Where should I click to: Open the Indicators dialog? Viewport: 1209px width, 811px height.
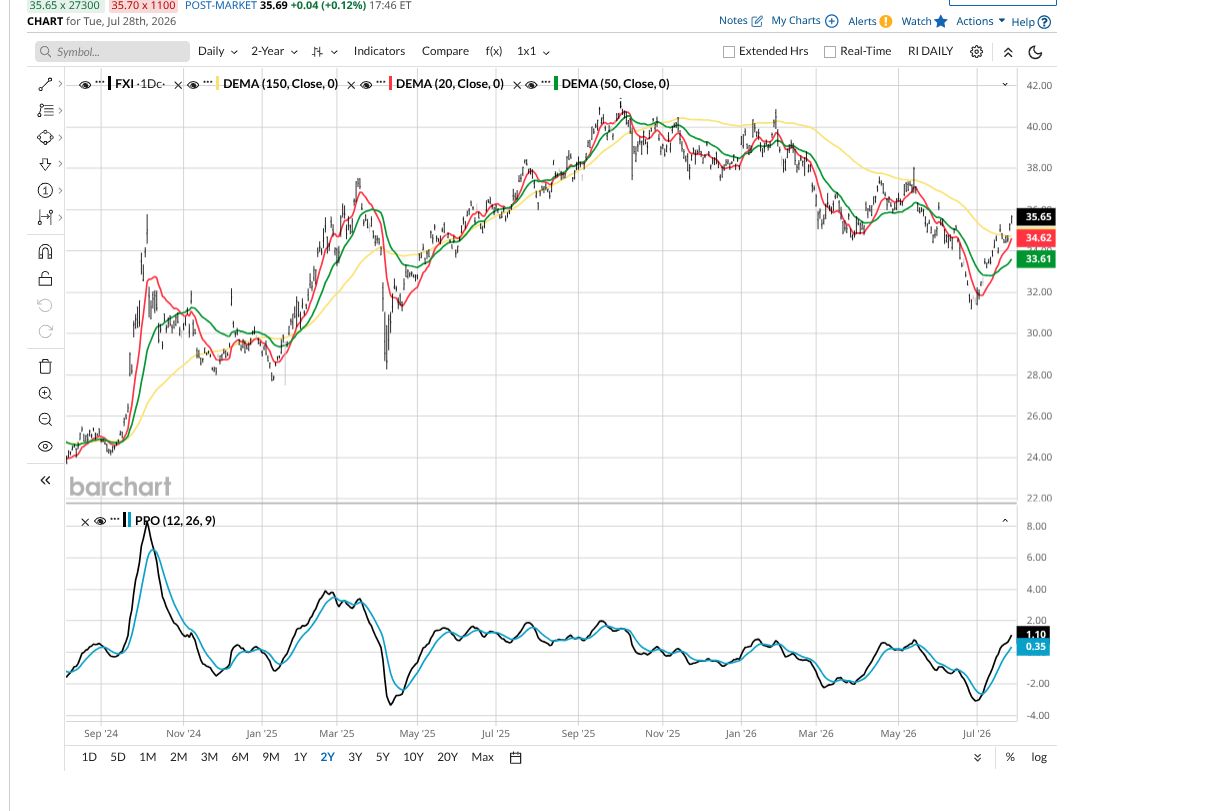(x=379, y=51)
